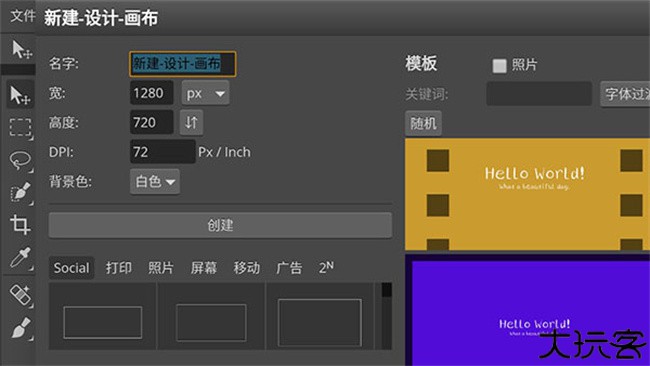This screenshot has height=366, width=650.
Task: Switch to the 2ᴺ tab
Action: [x=326, y=268]
